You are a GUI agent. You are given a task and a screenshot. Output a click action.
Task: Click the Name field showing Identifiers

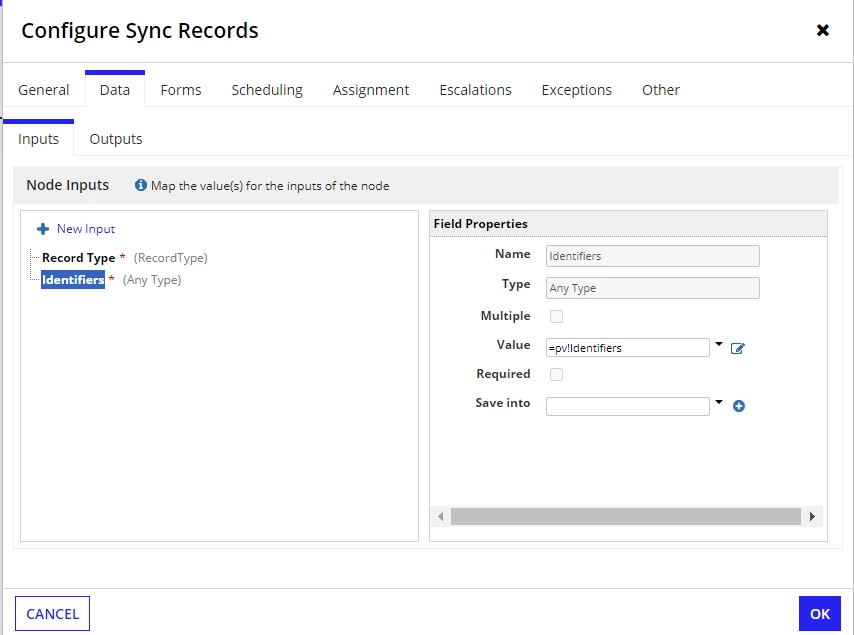(x=652, y=256)
